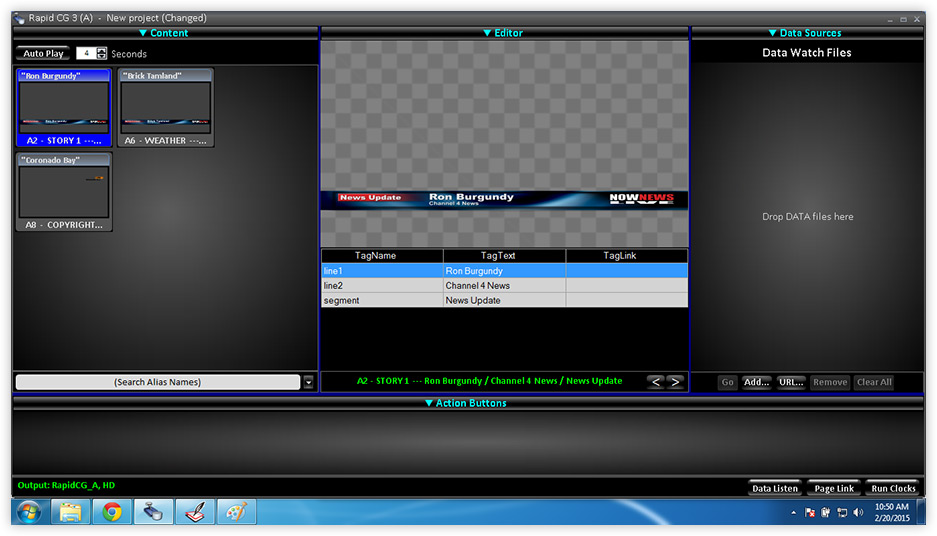Click the TagText column header
The height and width of the screenshot is (536, 937).
point(504,256)
